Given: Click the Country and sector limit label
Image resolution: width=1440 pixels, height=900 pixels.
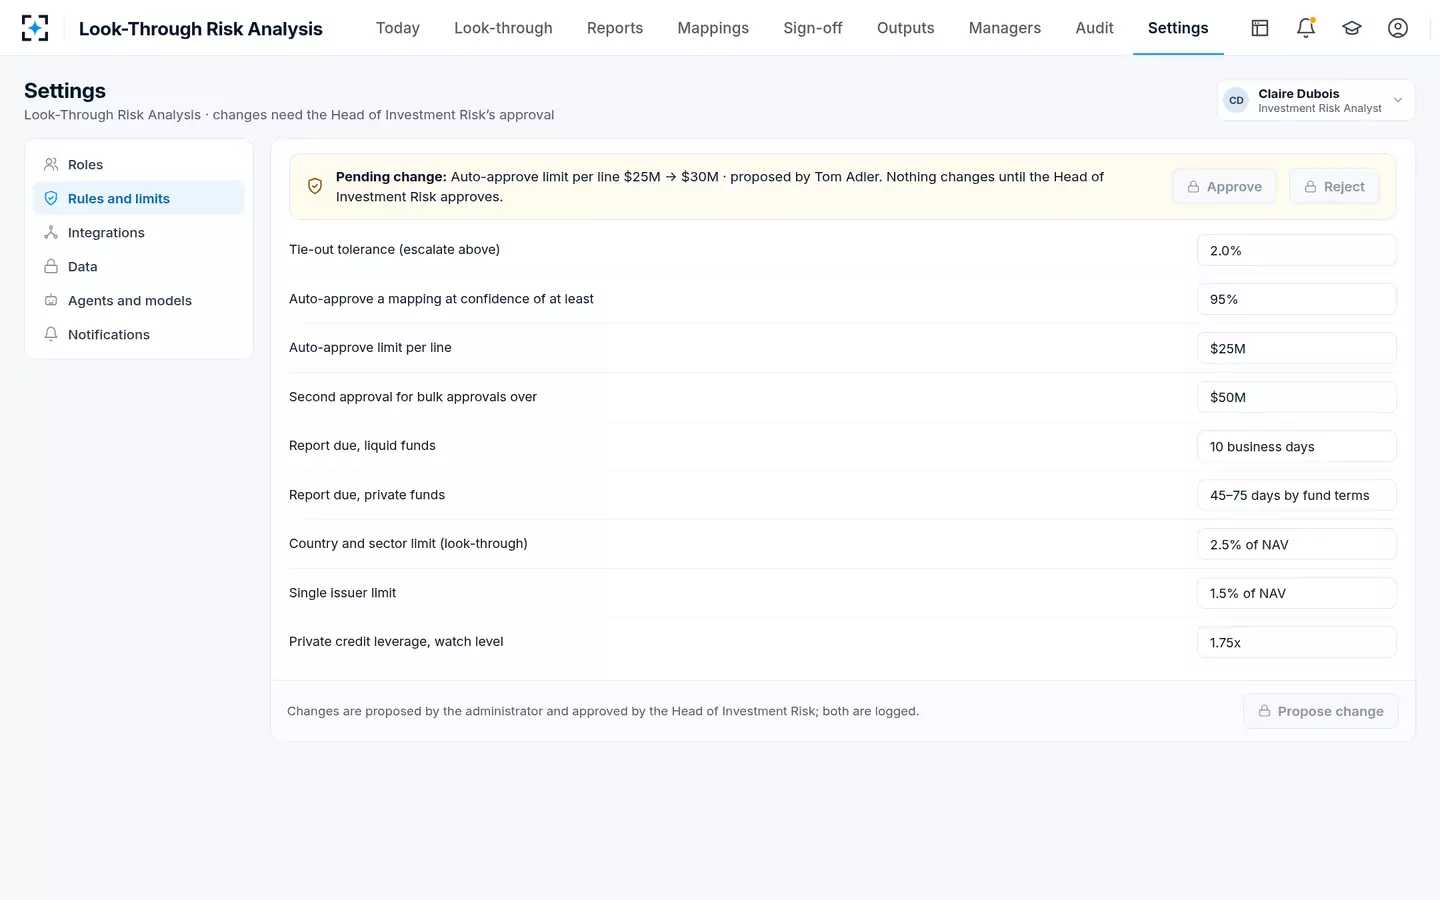Looking at the screenshot, I should (x=408, y=544).
